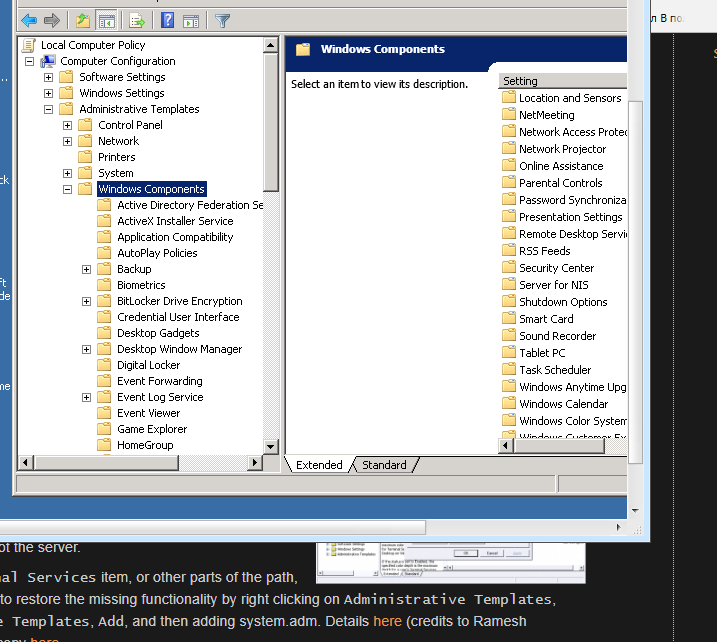Click the tree pane scroll-right arrow
Screen dimensions: 717x642
click(254, 463)
